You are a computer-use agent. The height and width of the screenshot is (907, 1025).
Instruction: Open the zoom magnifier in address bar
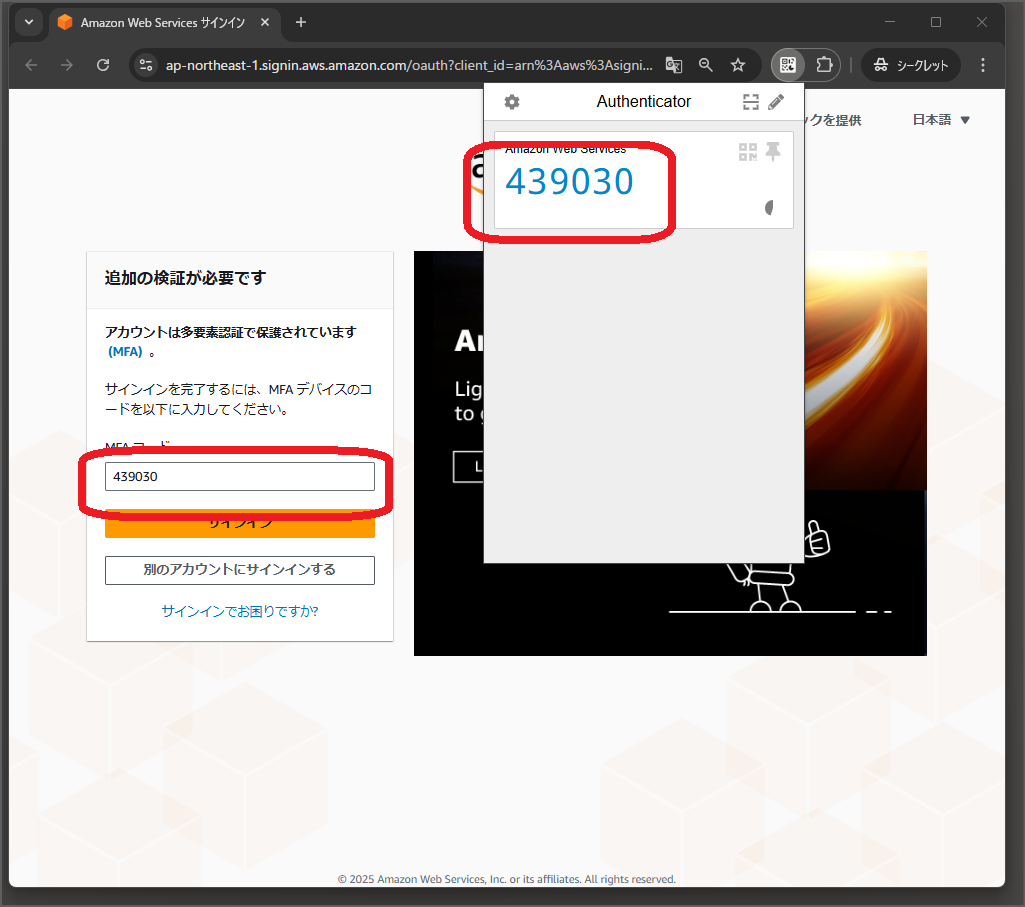click(705, 65)
